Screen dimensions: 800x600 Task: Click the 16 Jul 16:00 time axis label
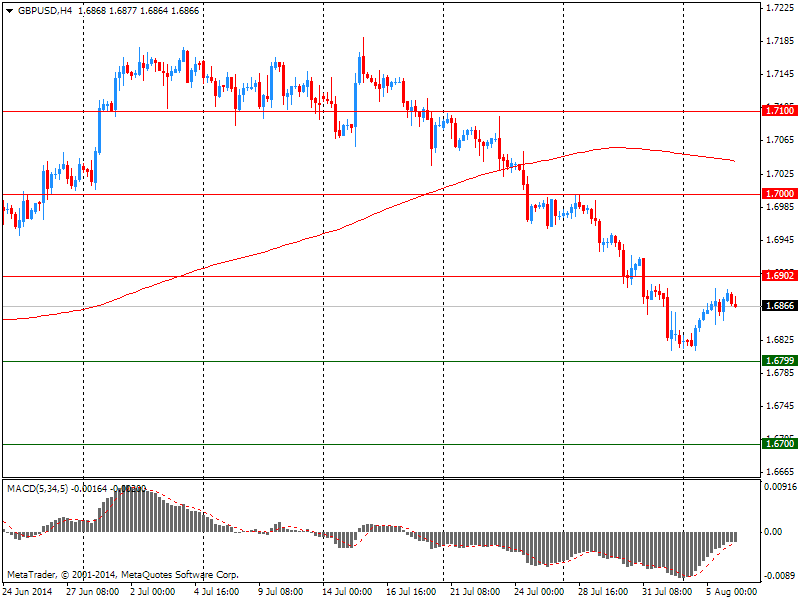pyautogui.click(x=411, y=592)
